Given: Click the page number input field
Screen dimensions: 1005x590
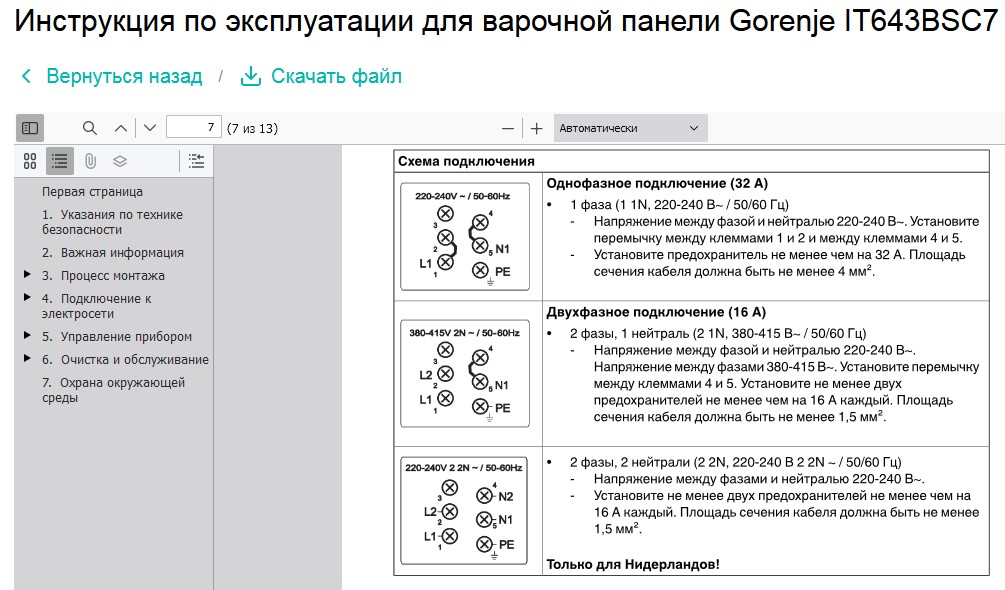Looking at the screenshot, I should [194, 127].
